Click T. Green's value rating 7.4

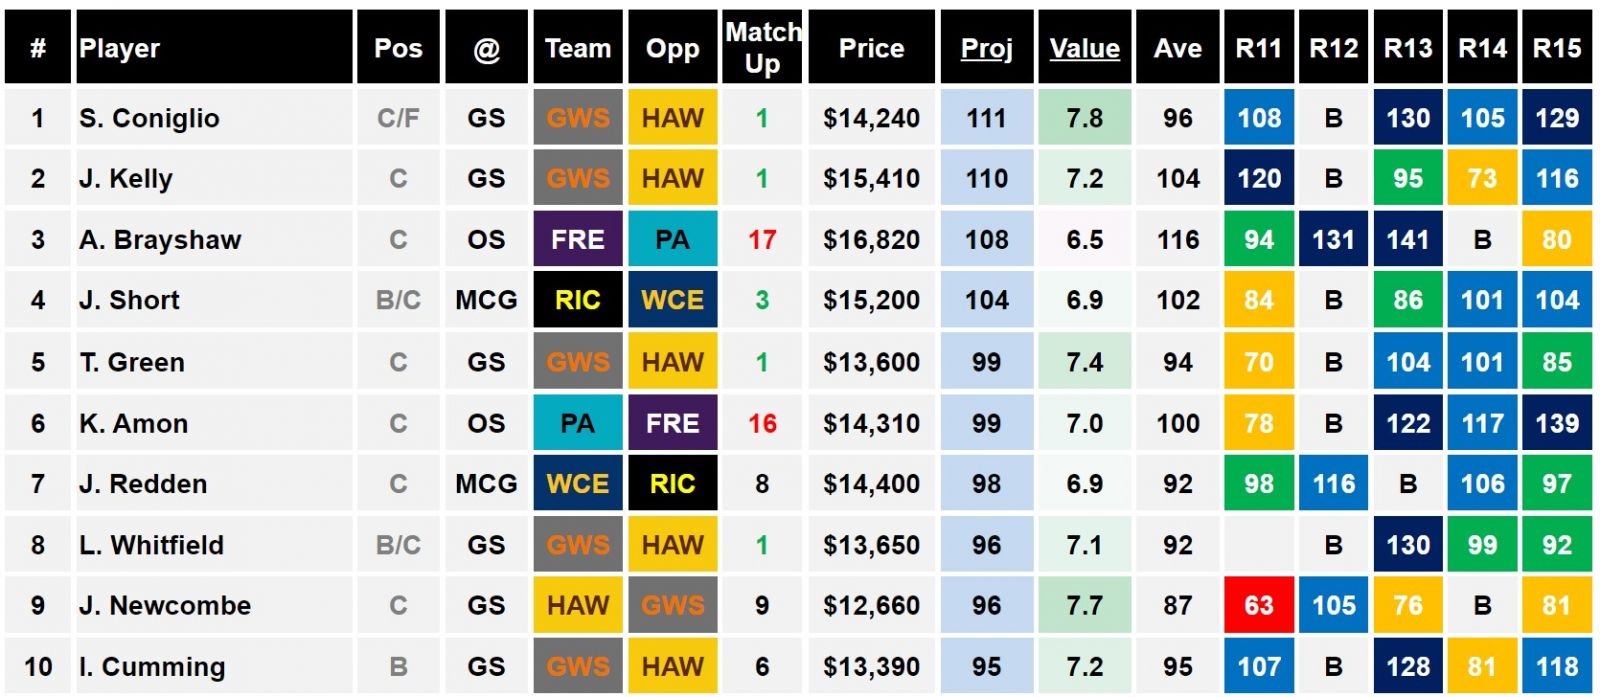(x=1084, y=362)
